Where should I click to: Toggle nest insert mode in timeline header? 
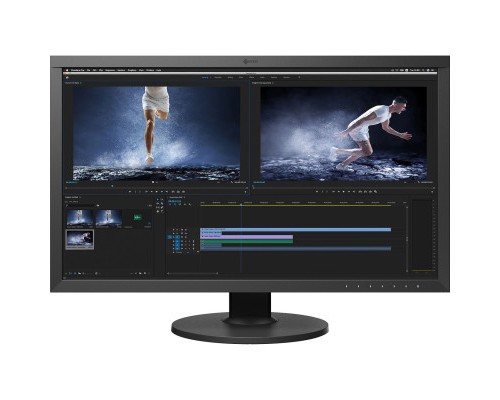(170, 204)
